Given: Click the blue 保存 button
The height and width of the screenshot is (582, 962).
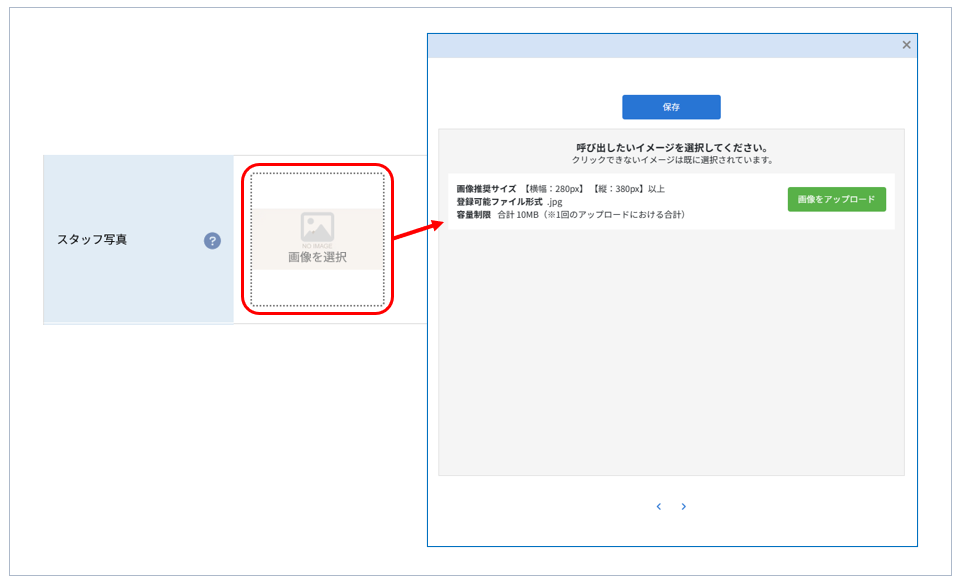Looking at the screenshot, I should point(671,107).
